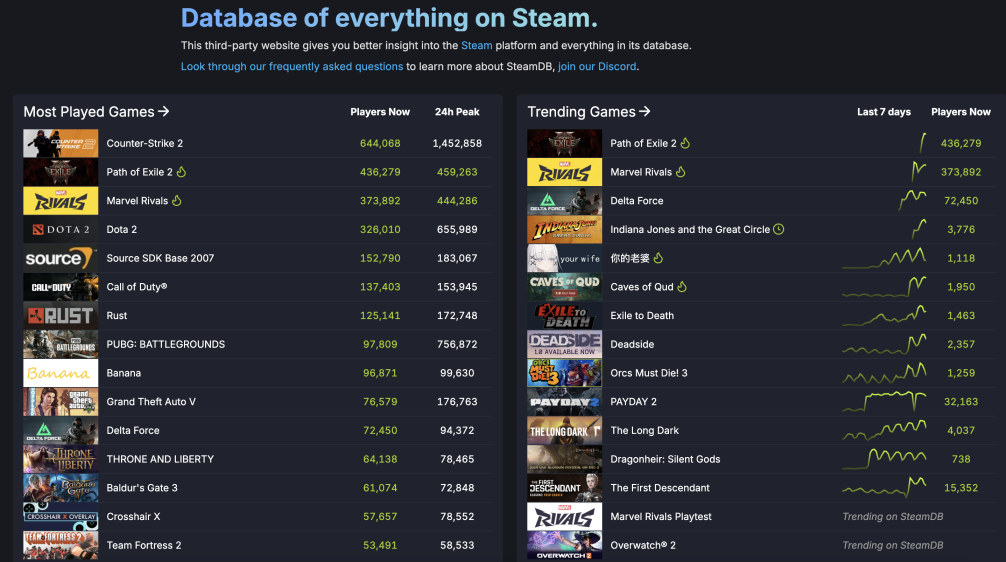This screenshot has height=562, width=1006.
Task: Open the frequently asked questions link
Action: (292, 66)
